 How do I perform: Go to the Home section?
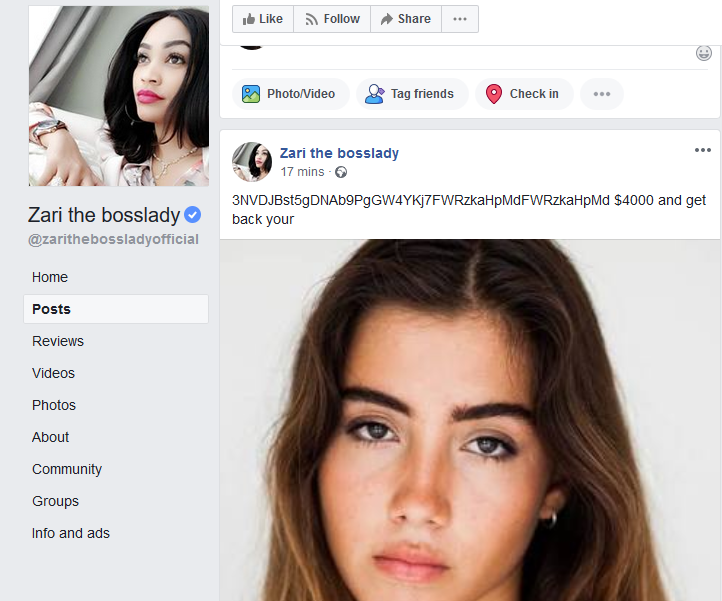coord(50,277)
